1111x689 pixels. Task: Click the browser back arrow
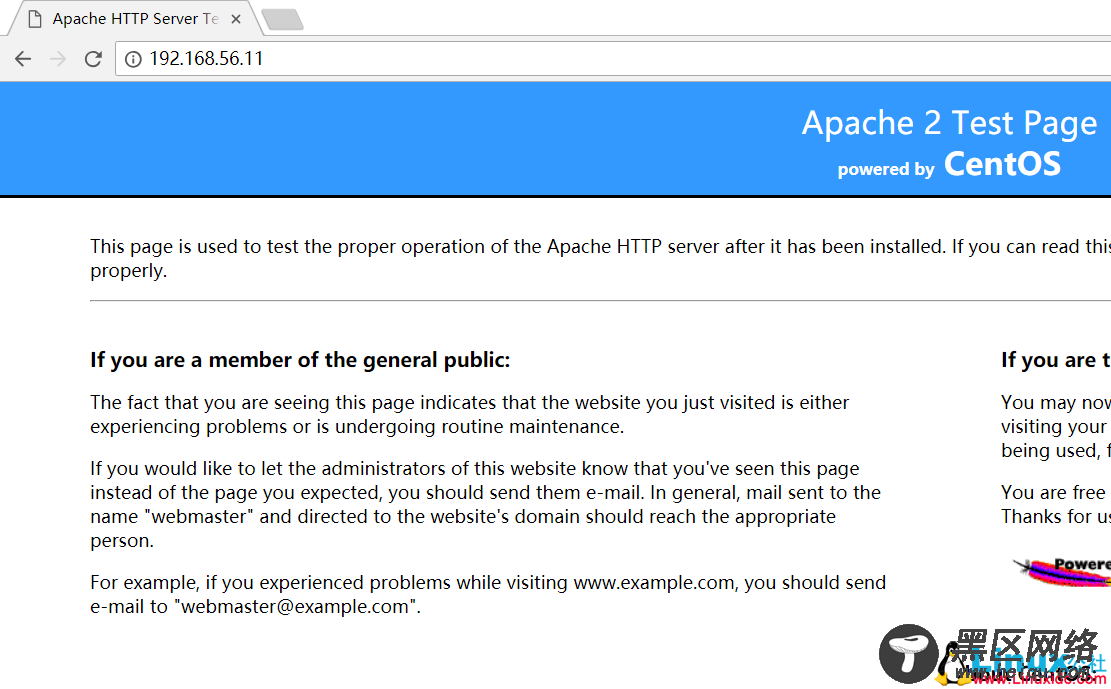[23, 59]
